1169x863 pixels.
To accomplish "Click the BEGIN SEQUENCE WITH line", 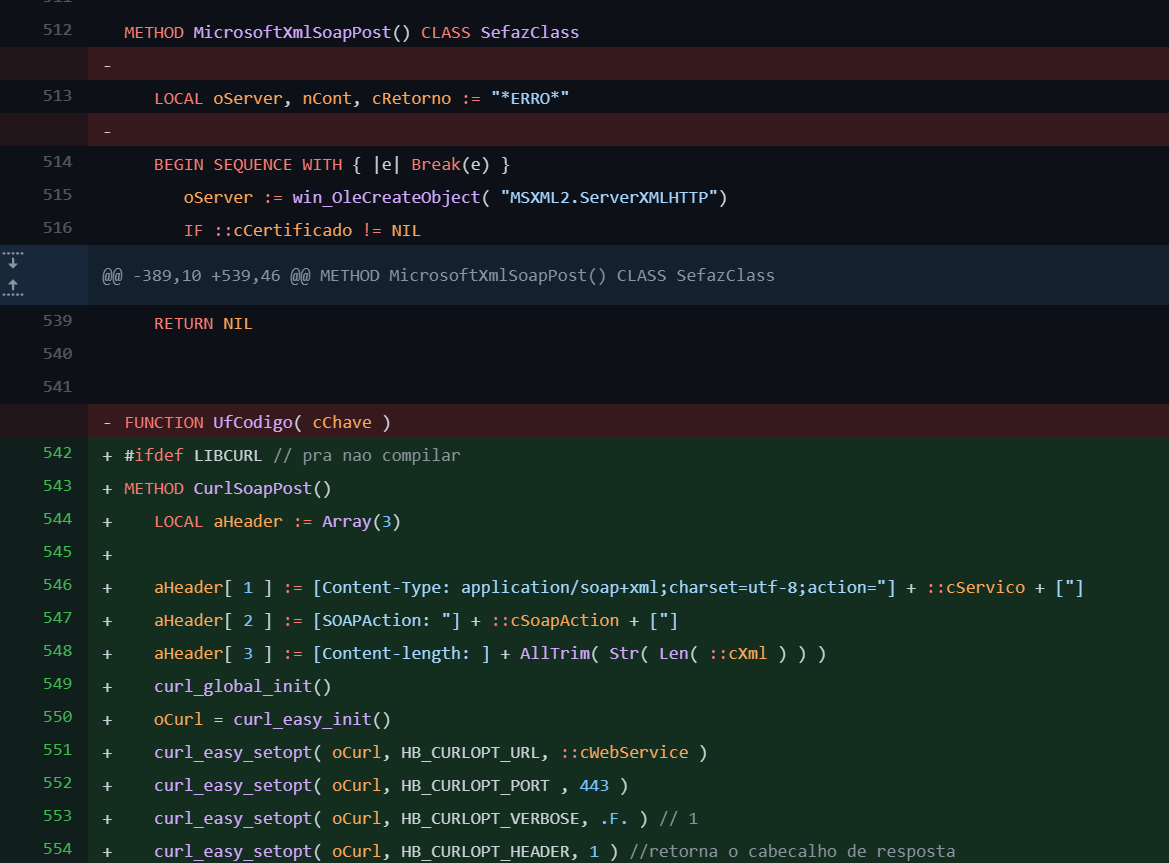I will tap(331, 164).
